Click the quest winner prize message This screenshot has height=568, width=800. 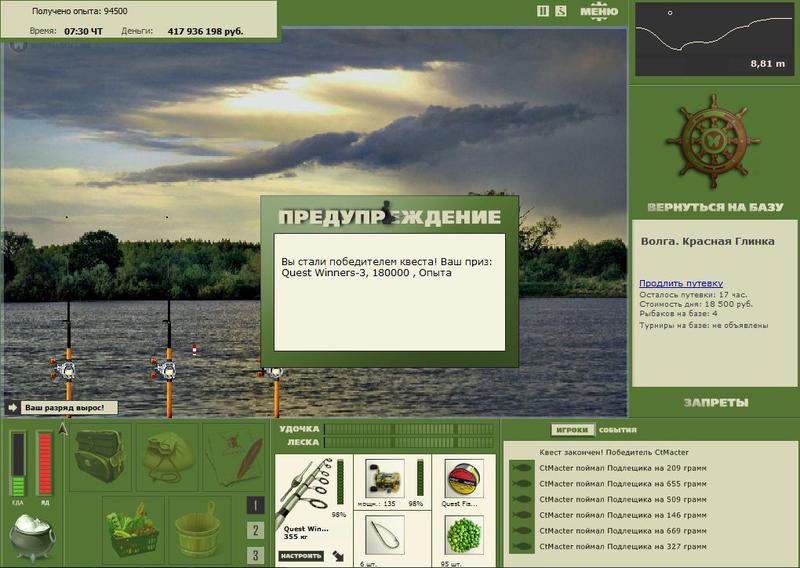(387, 267)
